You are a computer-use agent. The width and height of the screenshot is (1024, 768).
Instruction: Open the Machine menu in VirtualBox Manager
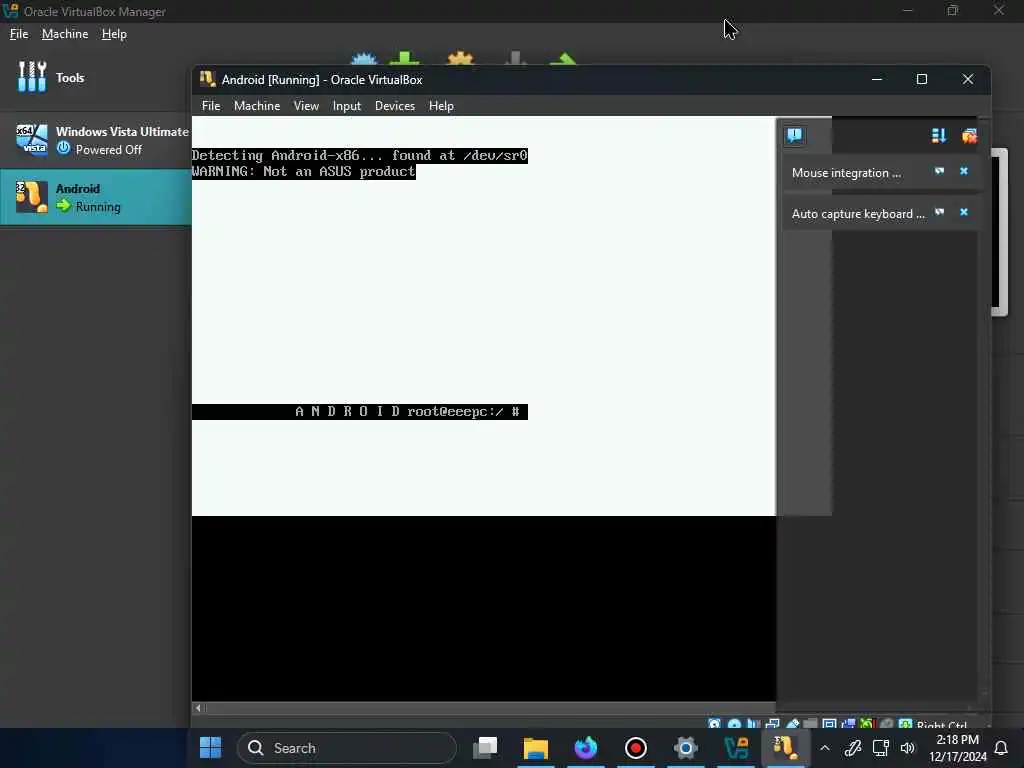point(65,34)
